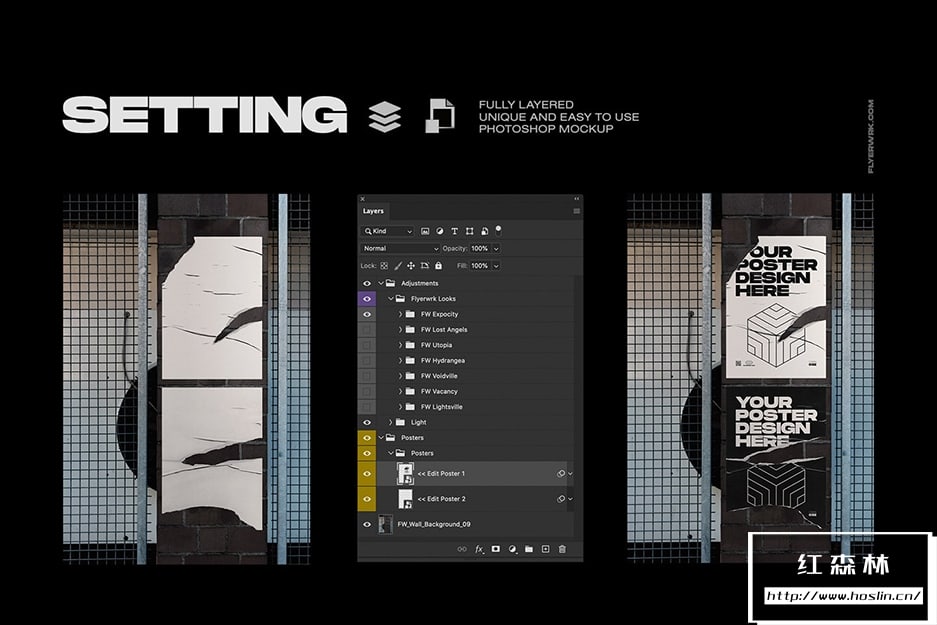Close the Layers panel with X
Viewport: 937px width, 625px height.
tap(362, 199)
